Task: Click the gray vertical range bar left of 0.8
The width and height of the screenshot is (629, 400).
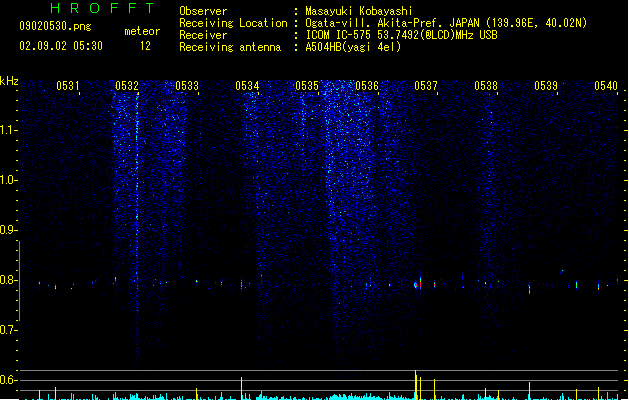Action: (x=19, y=281)
